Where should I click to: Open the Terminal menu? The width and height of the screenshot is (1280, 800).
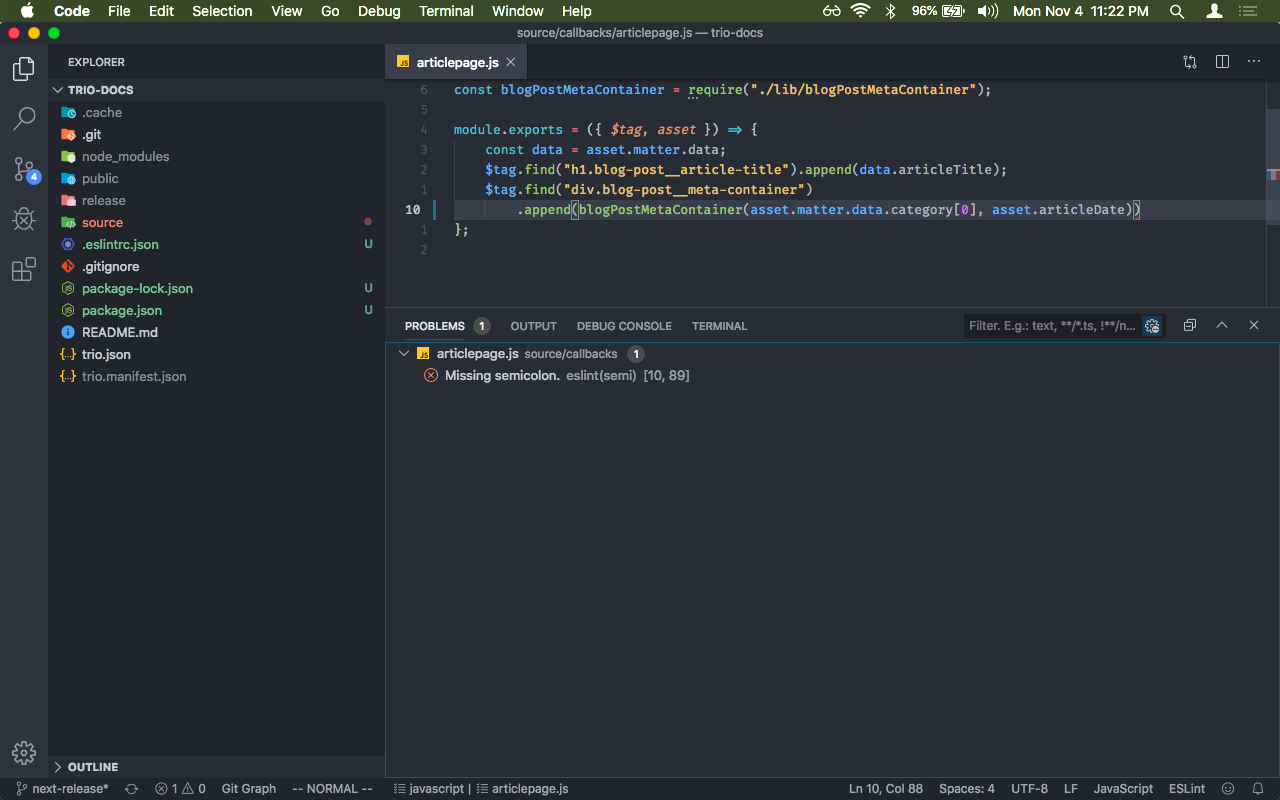click(x=446, y=11)
